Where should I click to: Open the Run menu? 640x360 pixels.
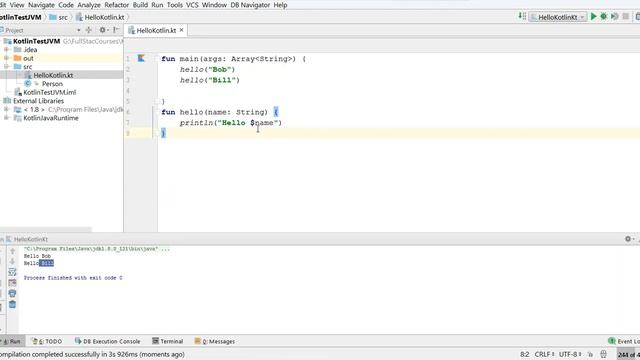[x=157, y=5]
